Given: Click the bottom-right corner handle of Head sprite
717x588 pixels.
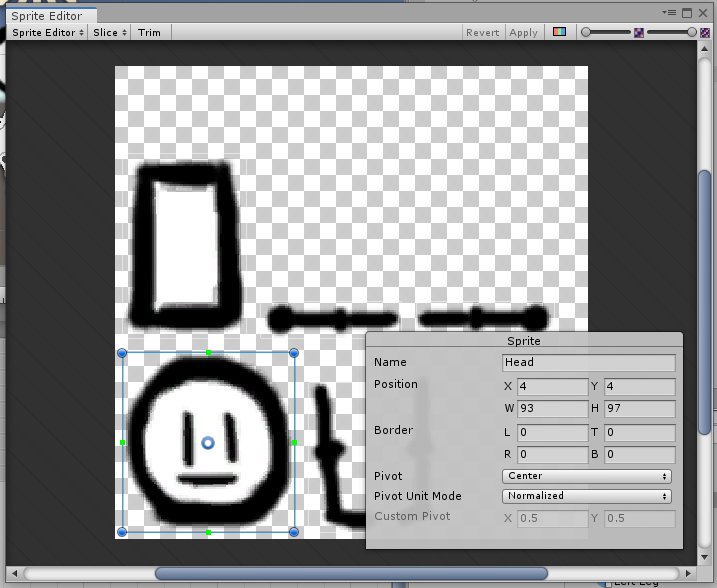Looking at the screenshot, I should coord(294,532).
